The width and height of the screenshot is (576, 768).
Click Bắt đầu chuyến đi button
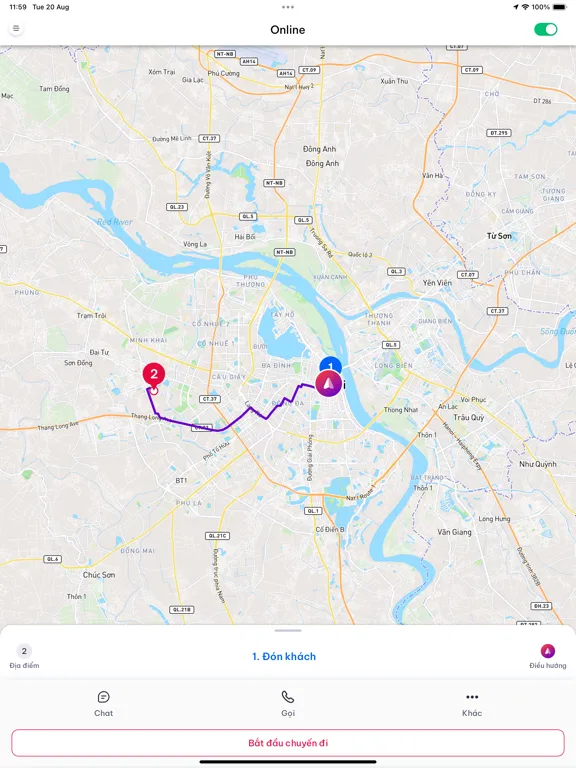tap(288, 743)
